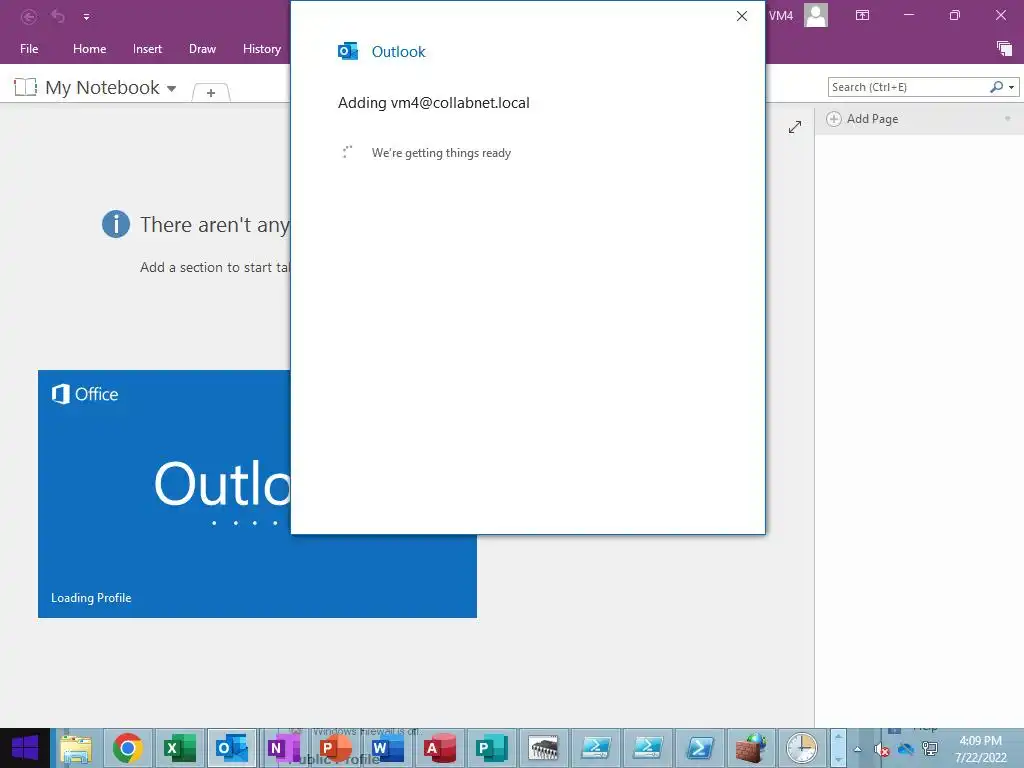Viewport: 1024px width, 768px height.
Task: Click the Loading Profile text on splash
Action: coord(91,598)
